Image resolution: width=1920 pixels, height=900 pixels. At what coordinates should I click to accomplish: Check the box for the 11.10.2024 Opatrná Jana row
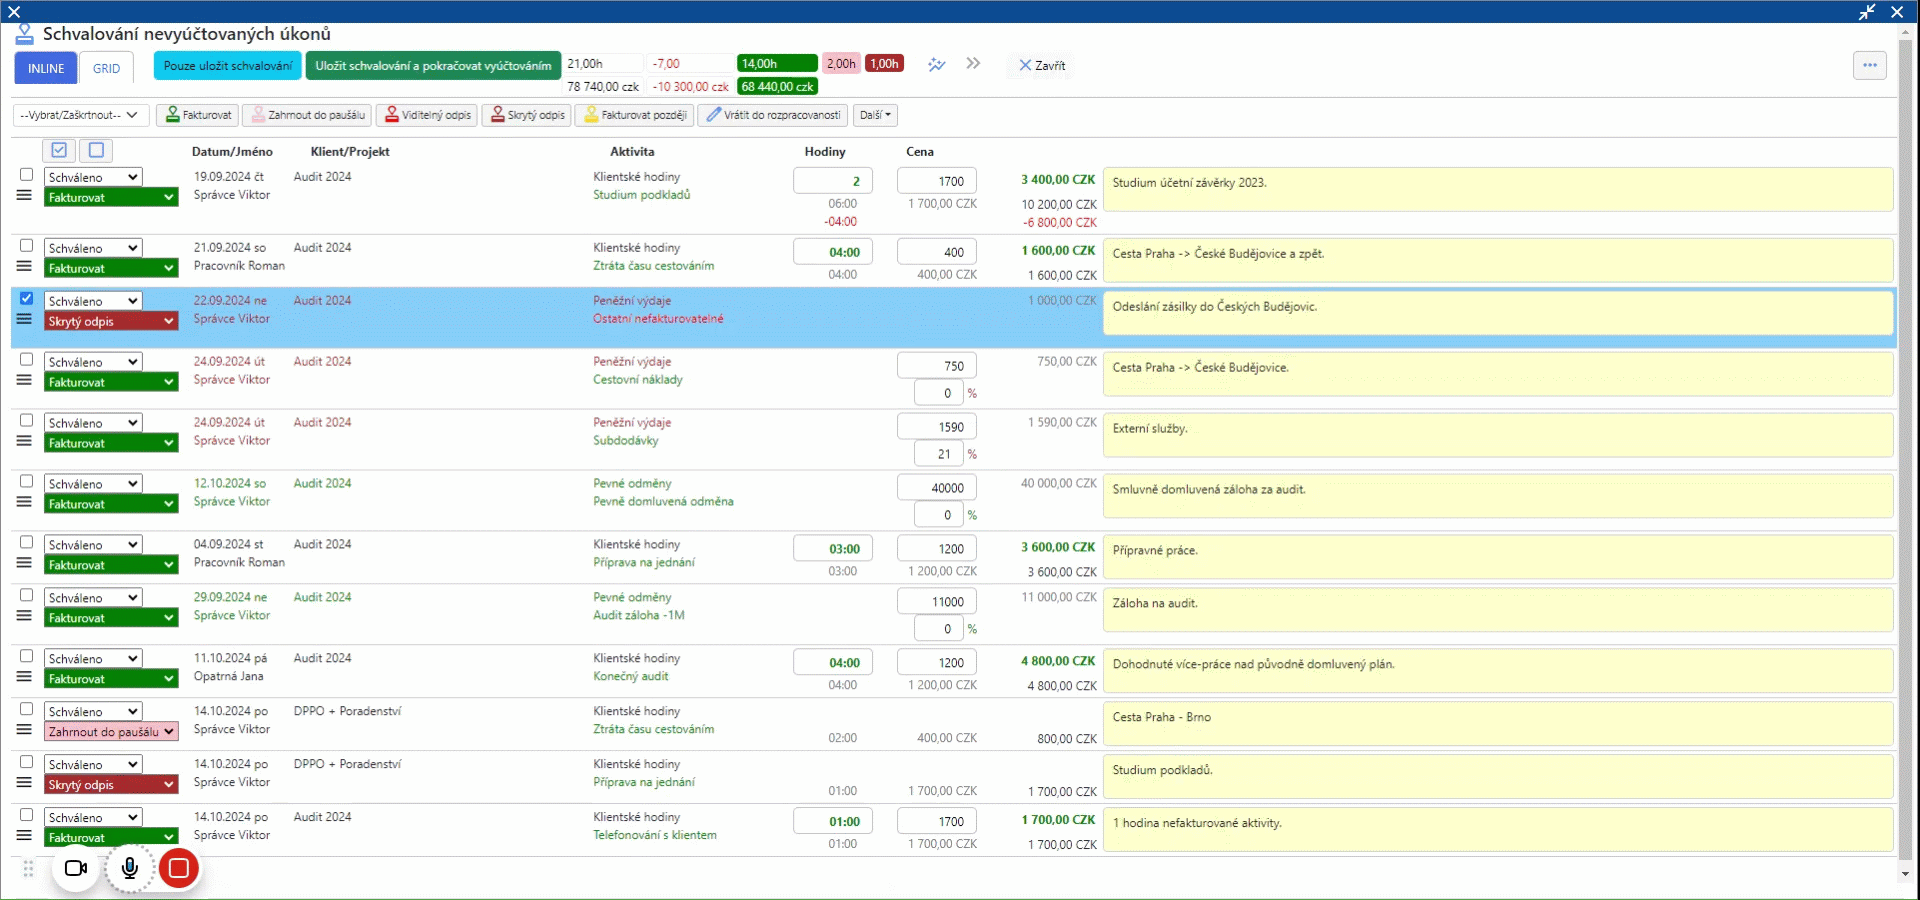point(27,656)
